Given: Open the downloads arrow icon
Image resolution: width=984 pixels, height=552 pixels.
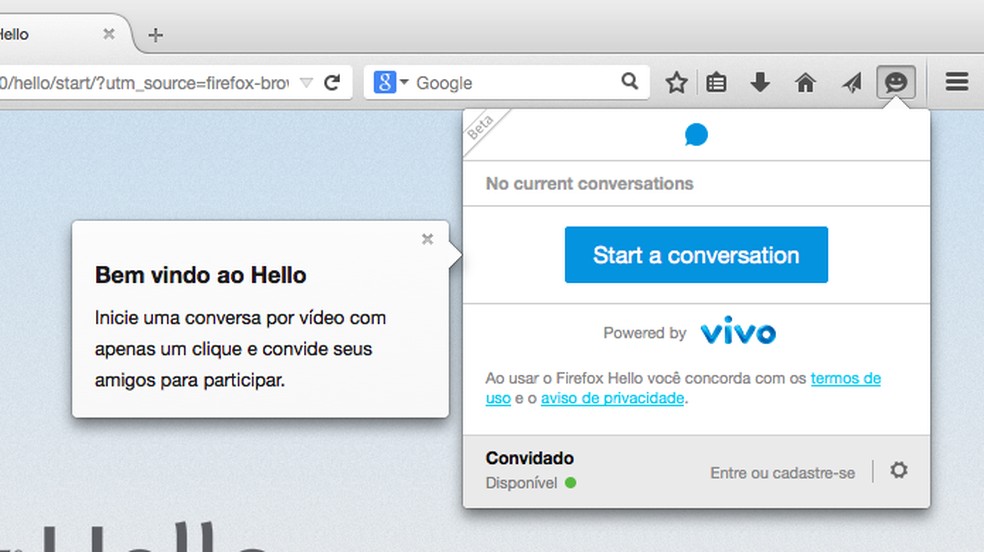Looking at the screenshot, I should [760, 82].
